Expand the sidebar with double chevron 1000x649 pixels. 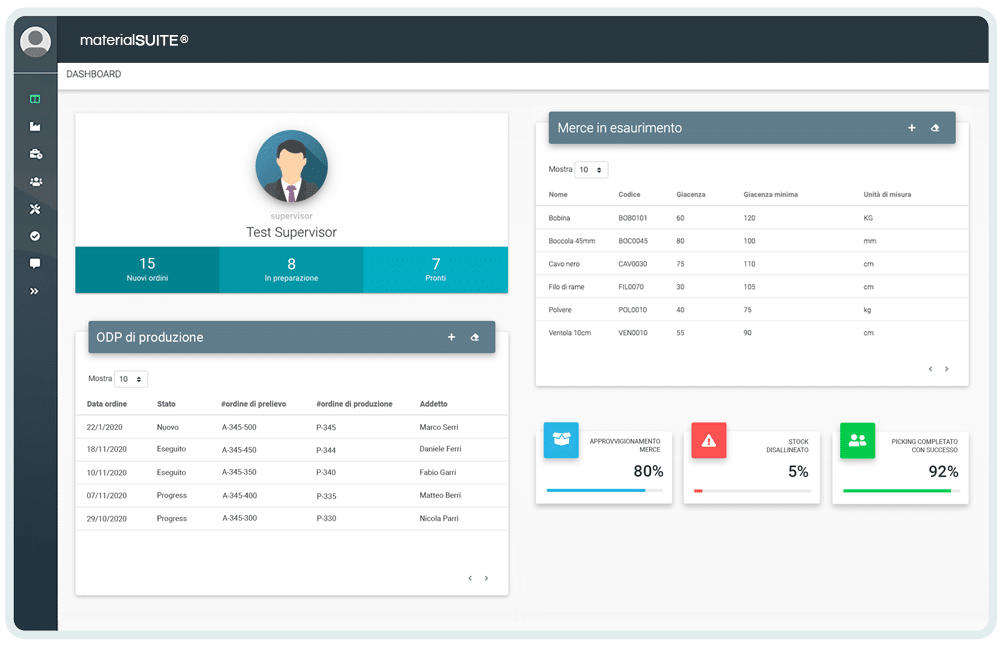pyautogui.click(x=35, y=291)
